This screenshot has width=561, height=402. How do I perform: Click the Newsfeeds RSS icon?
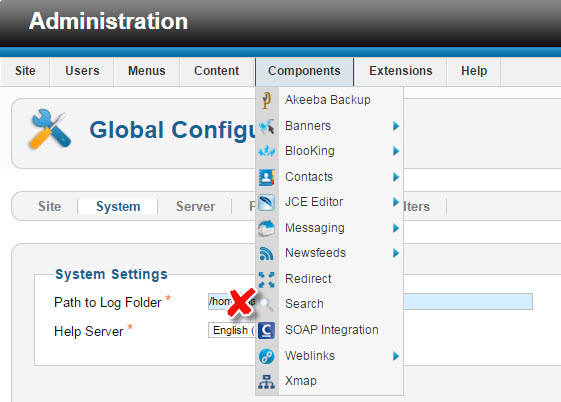pos(267,254)
